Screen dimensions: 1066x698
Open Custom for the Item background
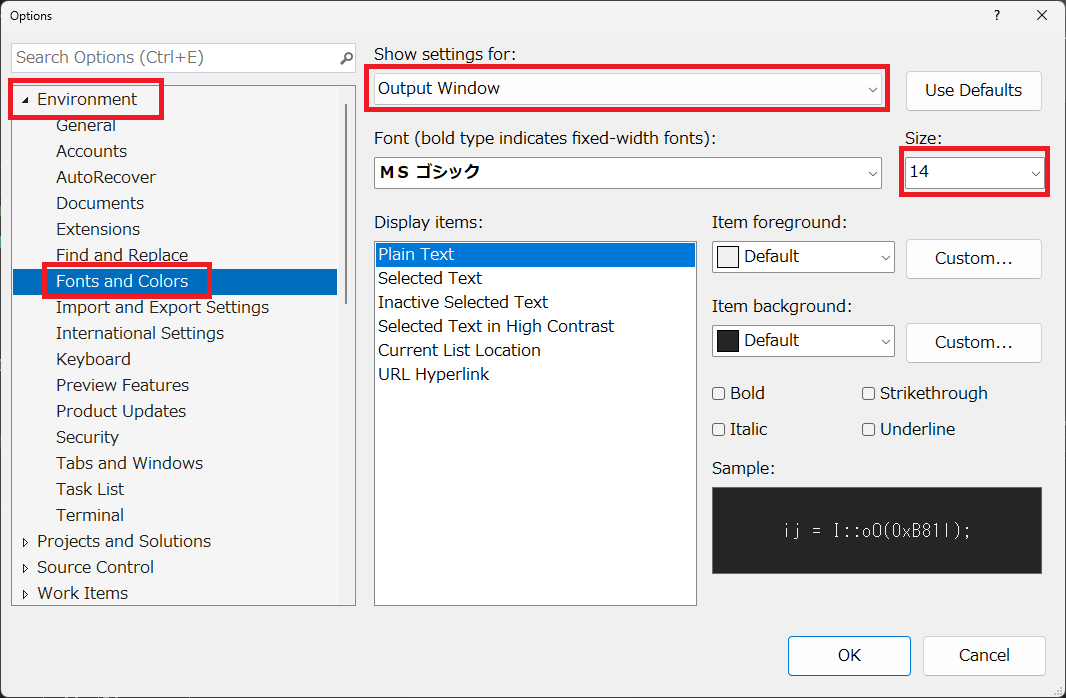click(974, 343)
